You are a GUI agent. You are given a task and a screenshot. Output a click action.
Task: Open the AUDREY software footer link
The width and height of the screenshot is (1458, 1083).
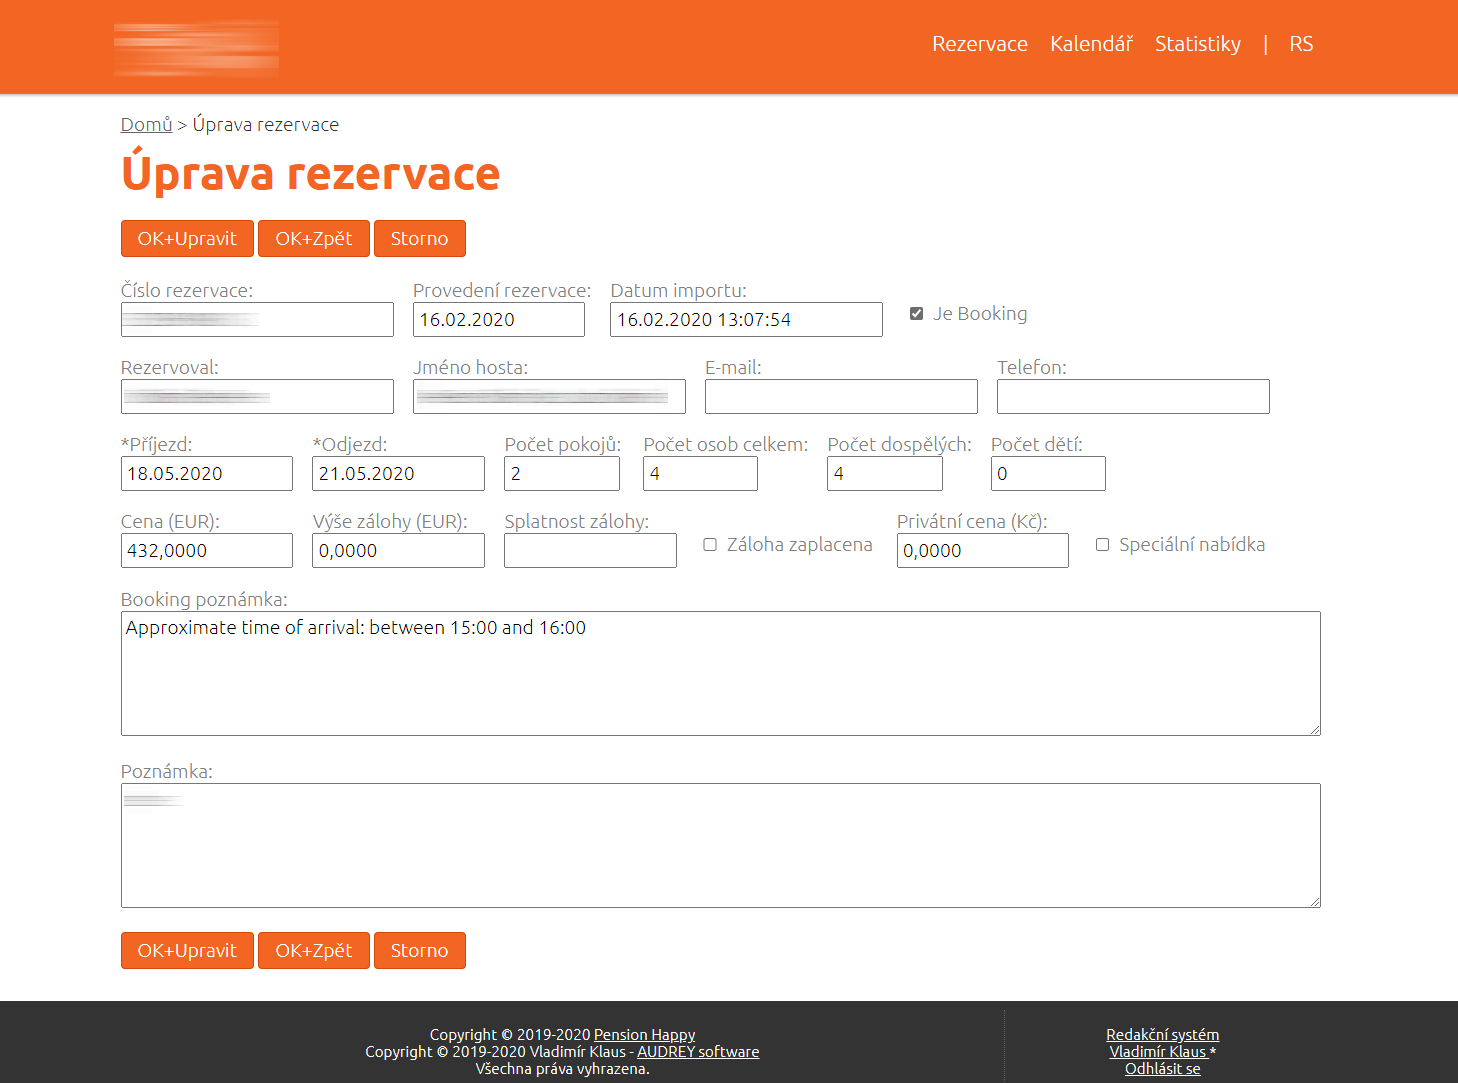698,1051
